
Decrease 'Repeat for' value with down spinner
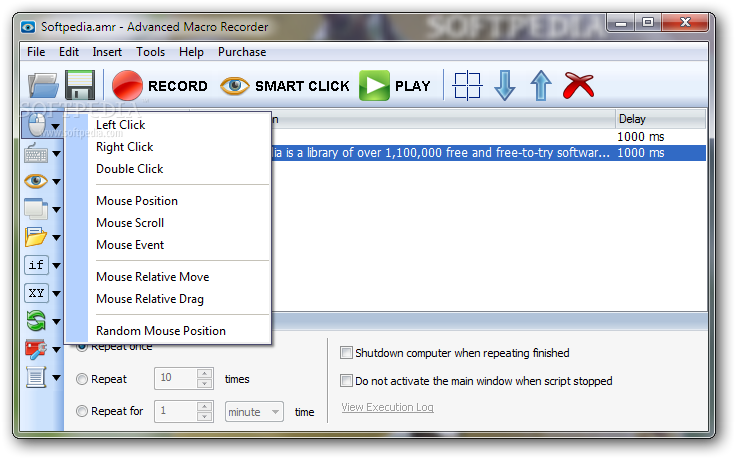coord(205,416)
